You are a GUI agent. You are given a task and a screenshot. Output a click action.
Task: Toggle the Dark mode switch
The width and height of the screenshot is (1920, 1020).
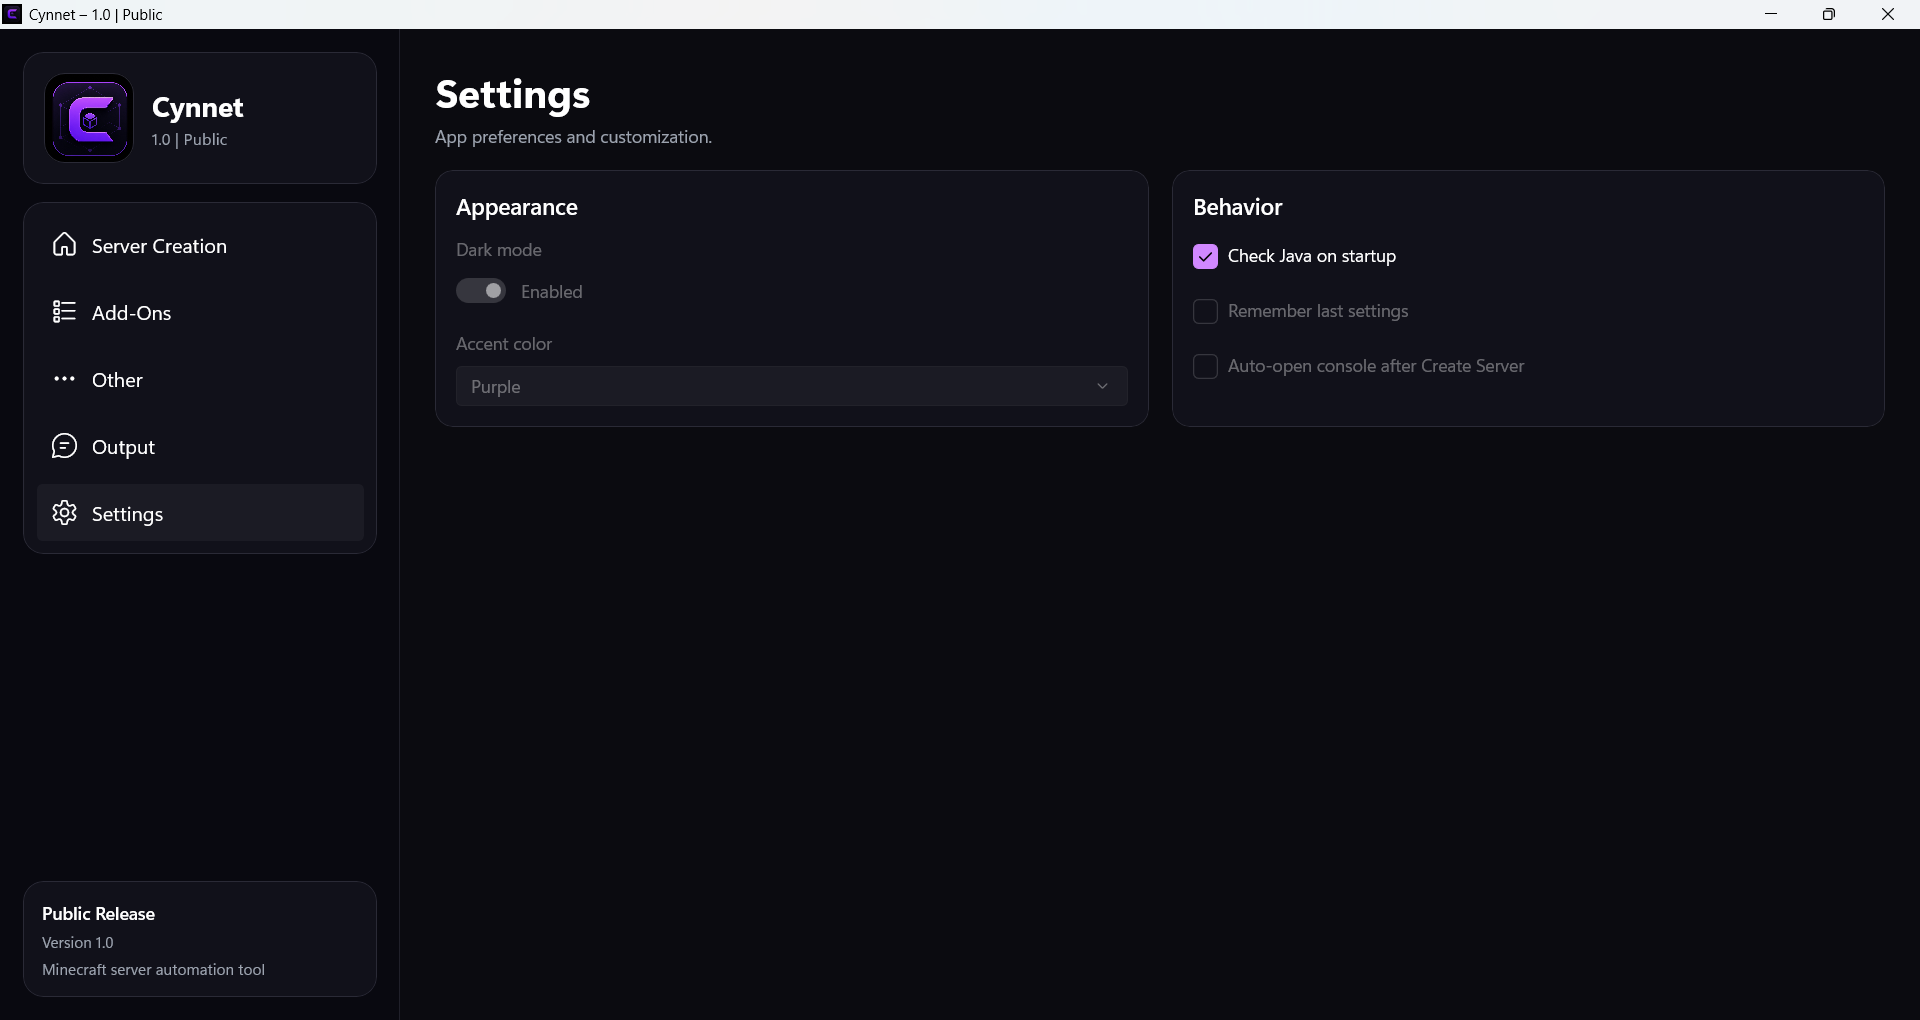481,291
